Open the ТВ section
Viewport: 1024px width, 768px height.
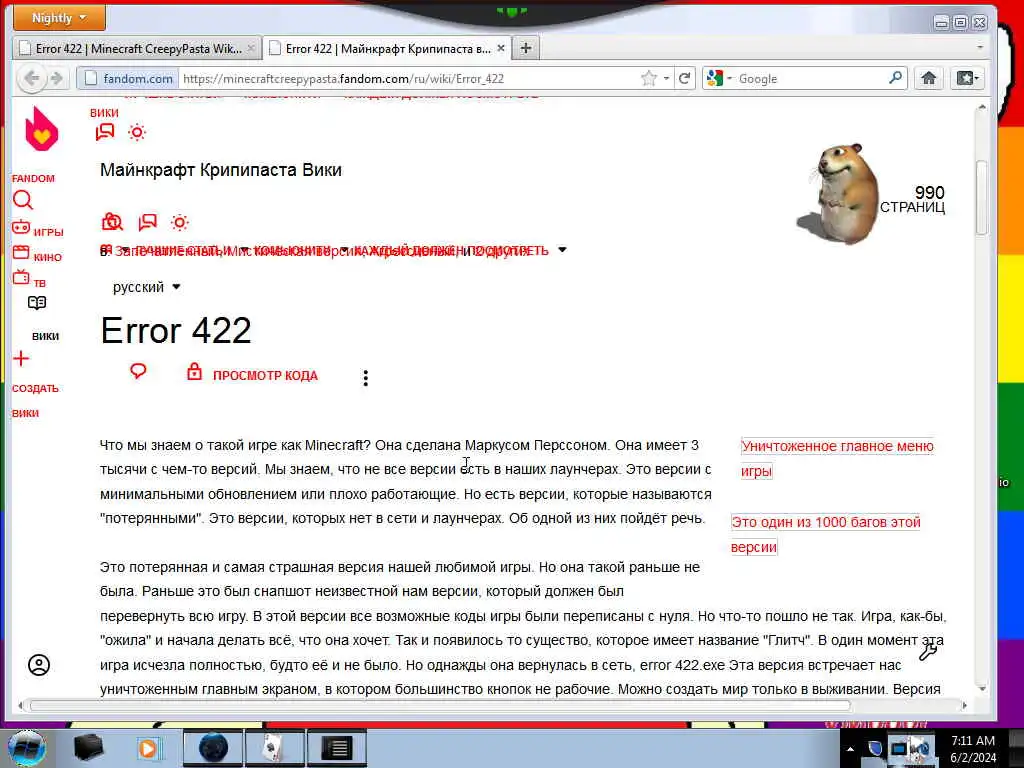tap(29, 280)
